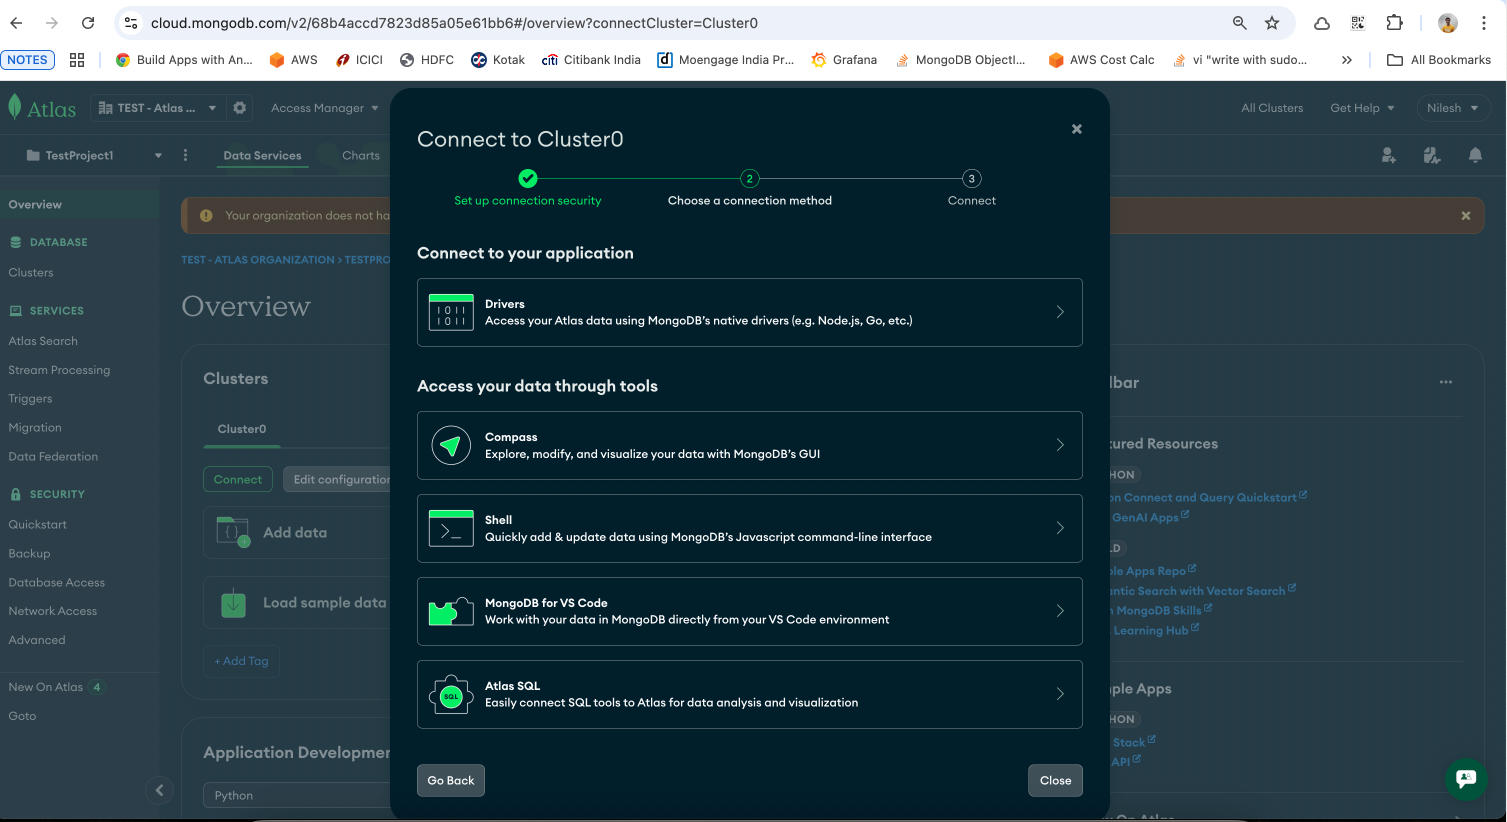
Task: Open organization settings gear icon
Action: pyautogui.click(x=238, y=107)
